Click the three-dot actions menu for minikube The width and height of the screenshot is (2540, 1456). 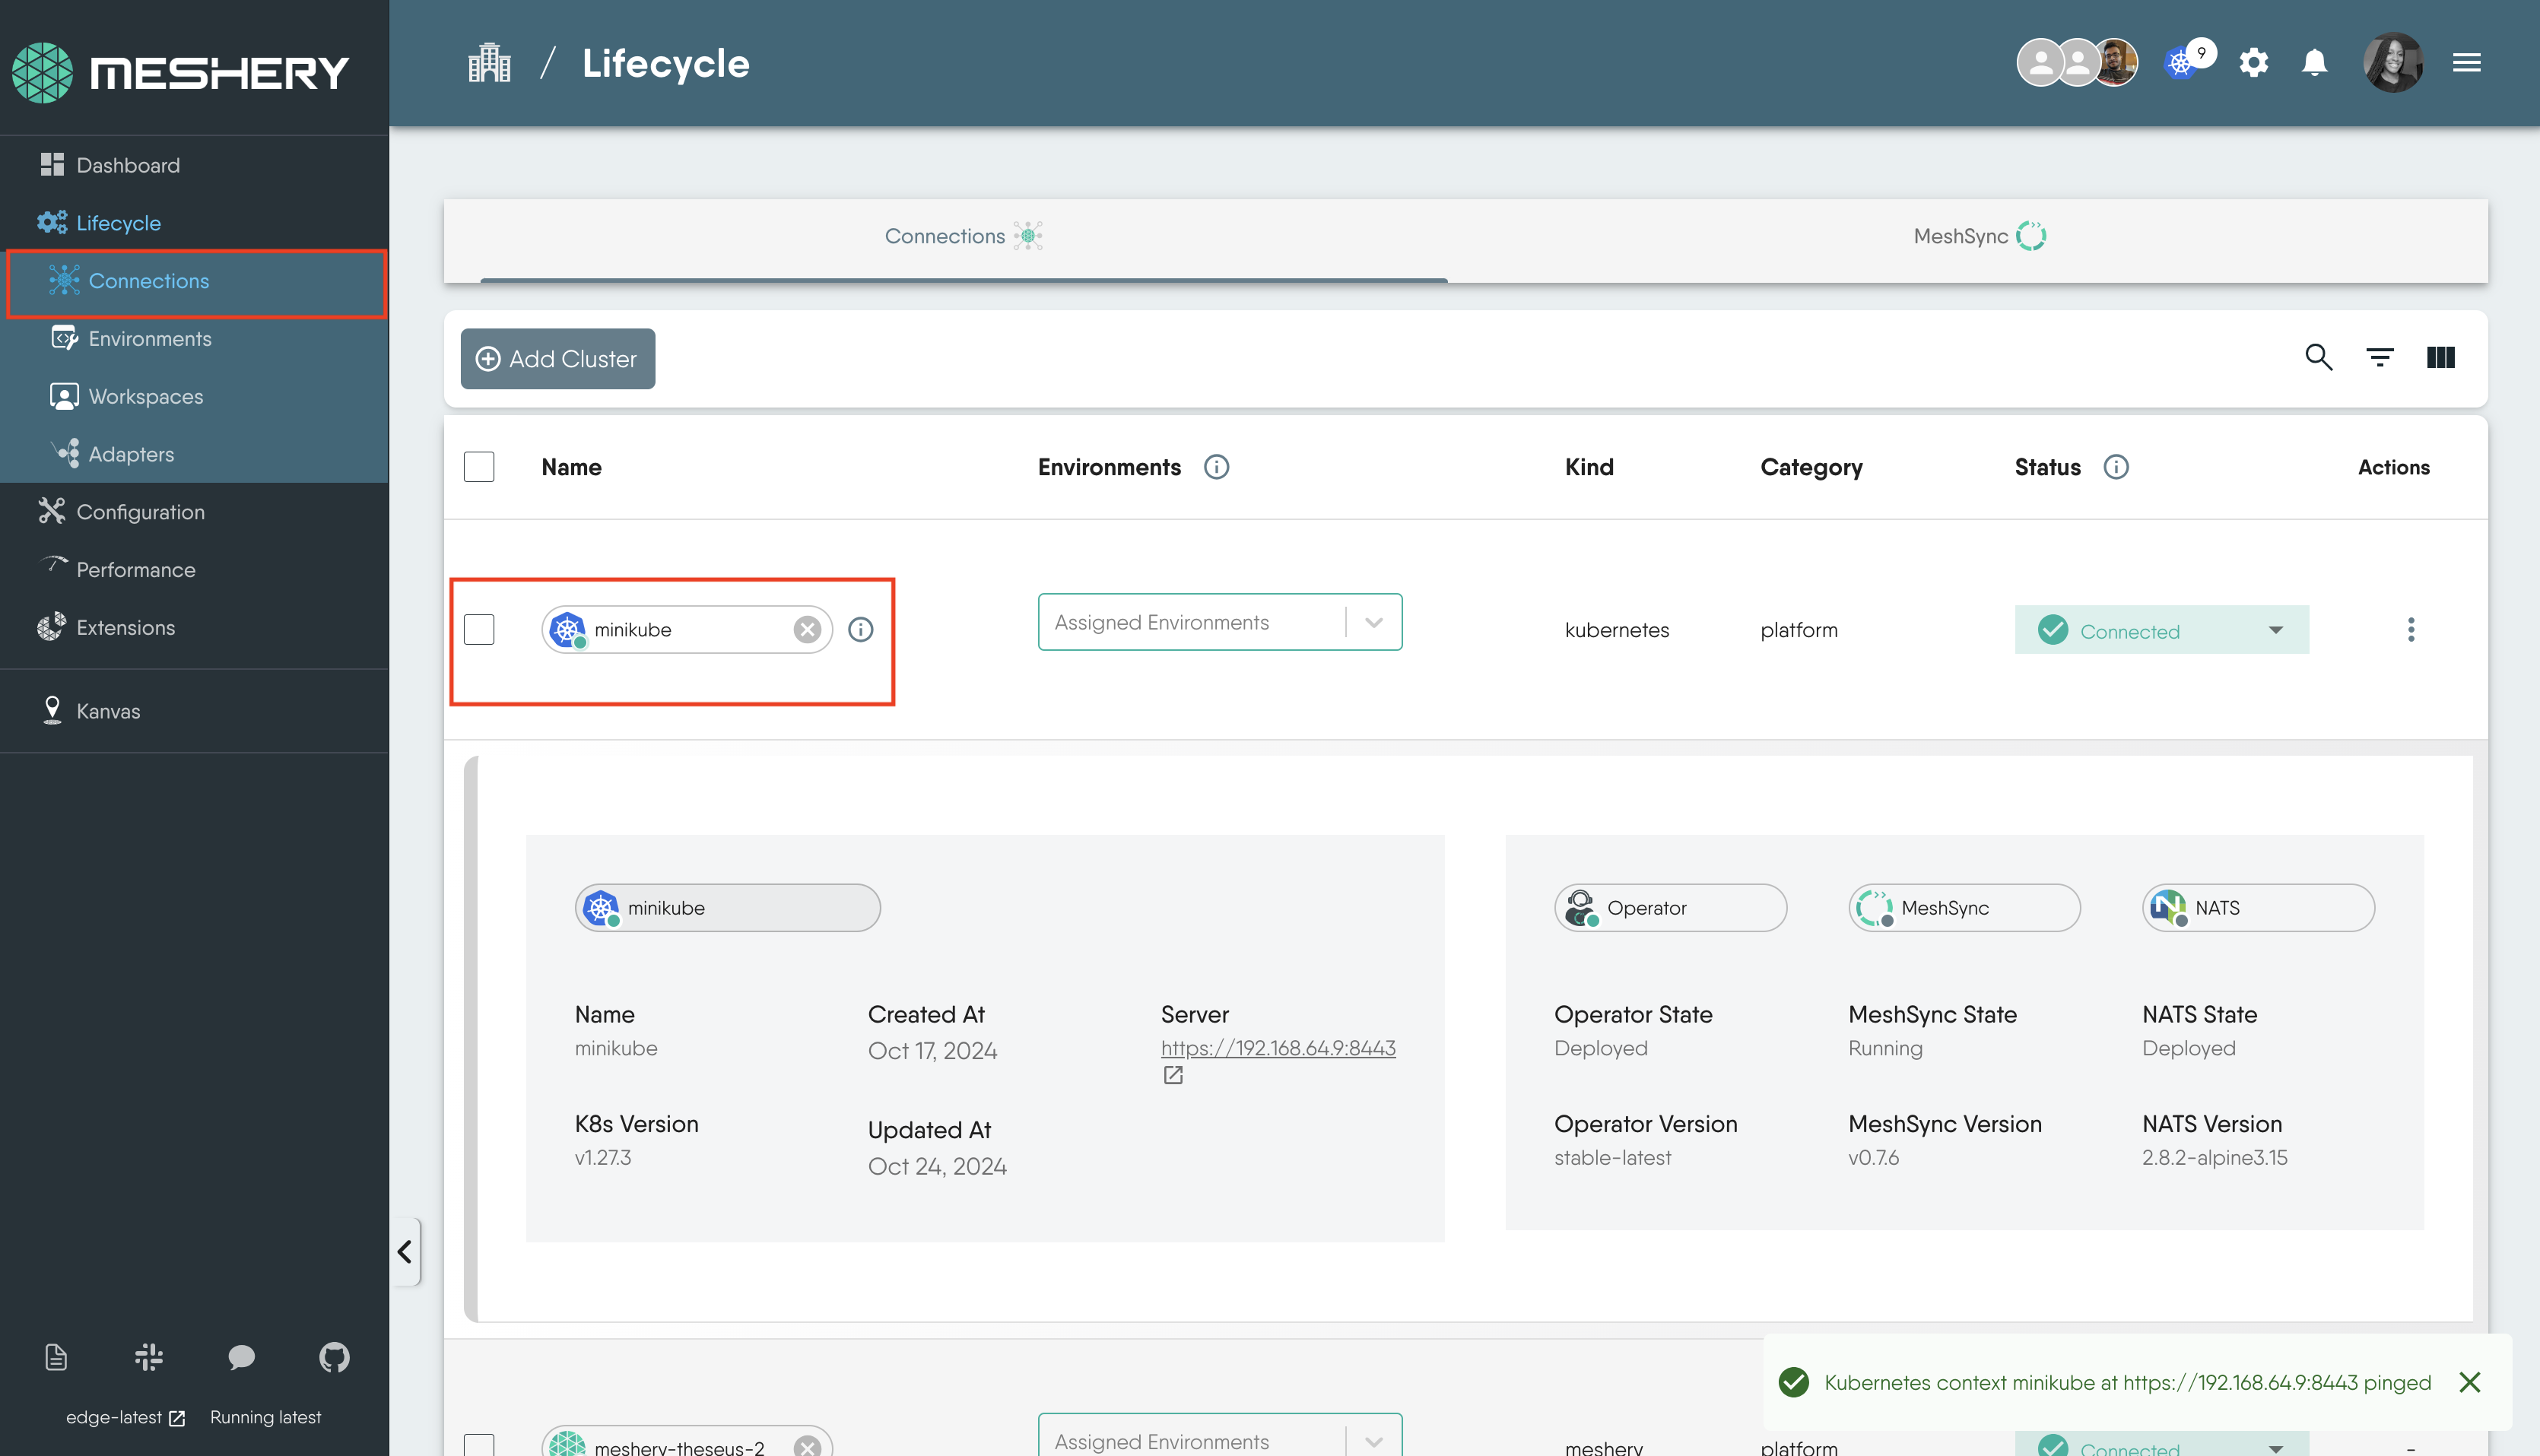click(2411, 630)
